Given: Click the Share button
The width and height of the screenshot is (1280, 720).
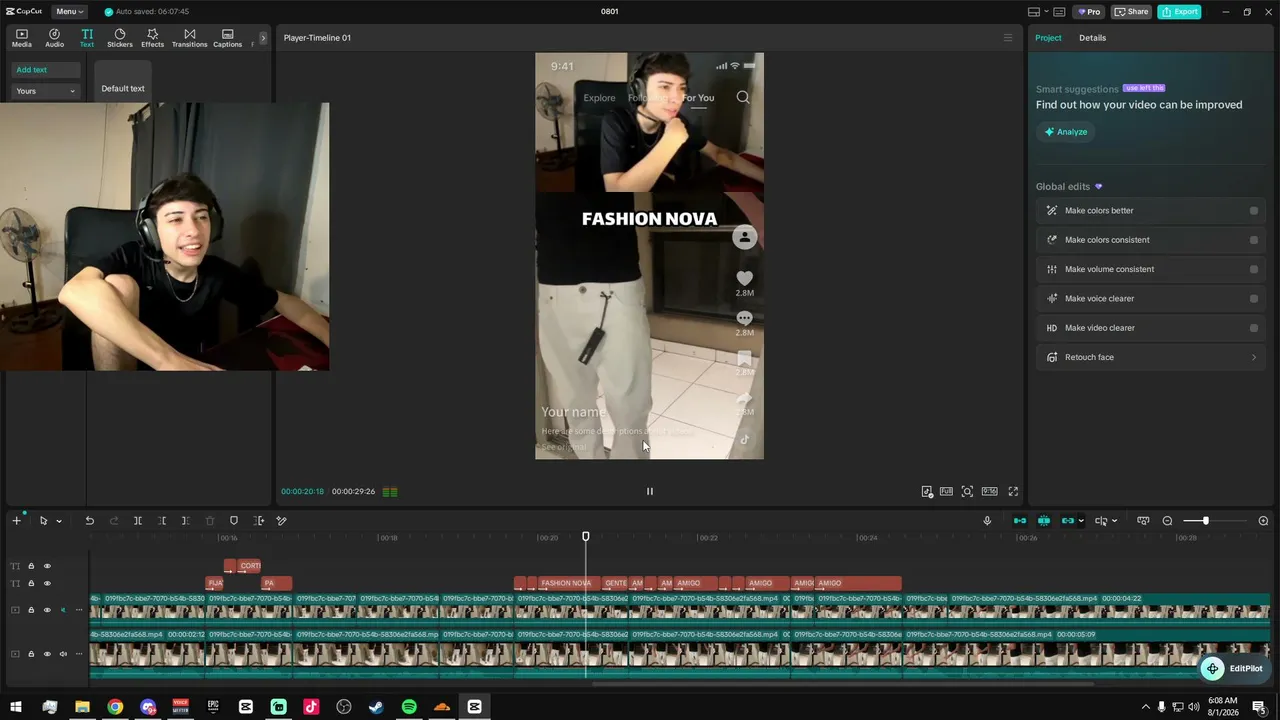Looking at the screenshot, I should [x=1132, y=12].
